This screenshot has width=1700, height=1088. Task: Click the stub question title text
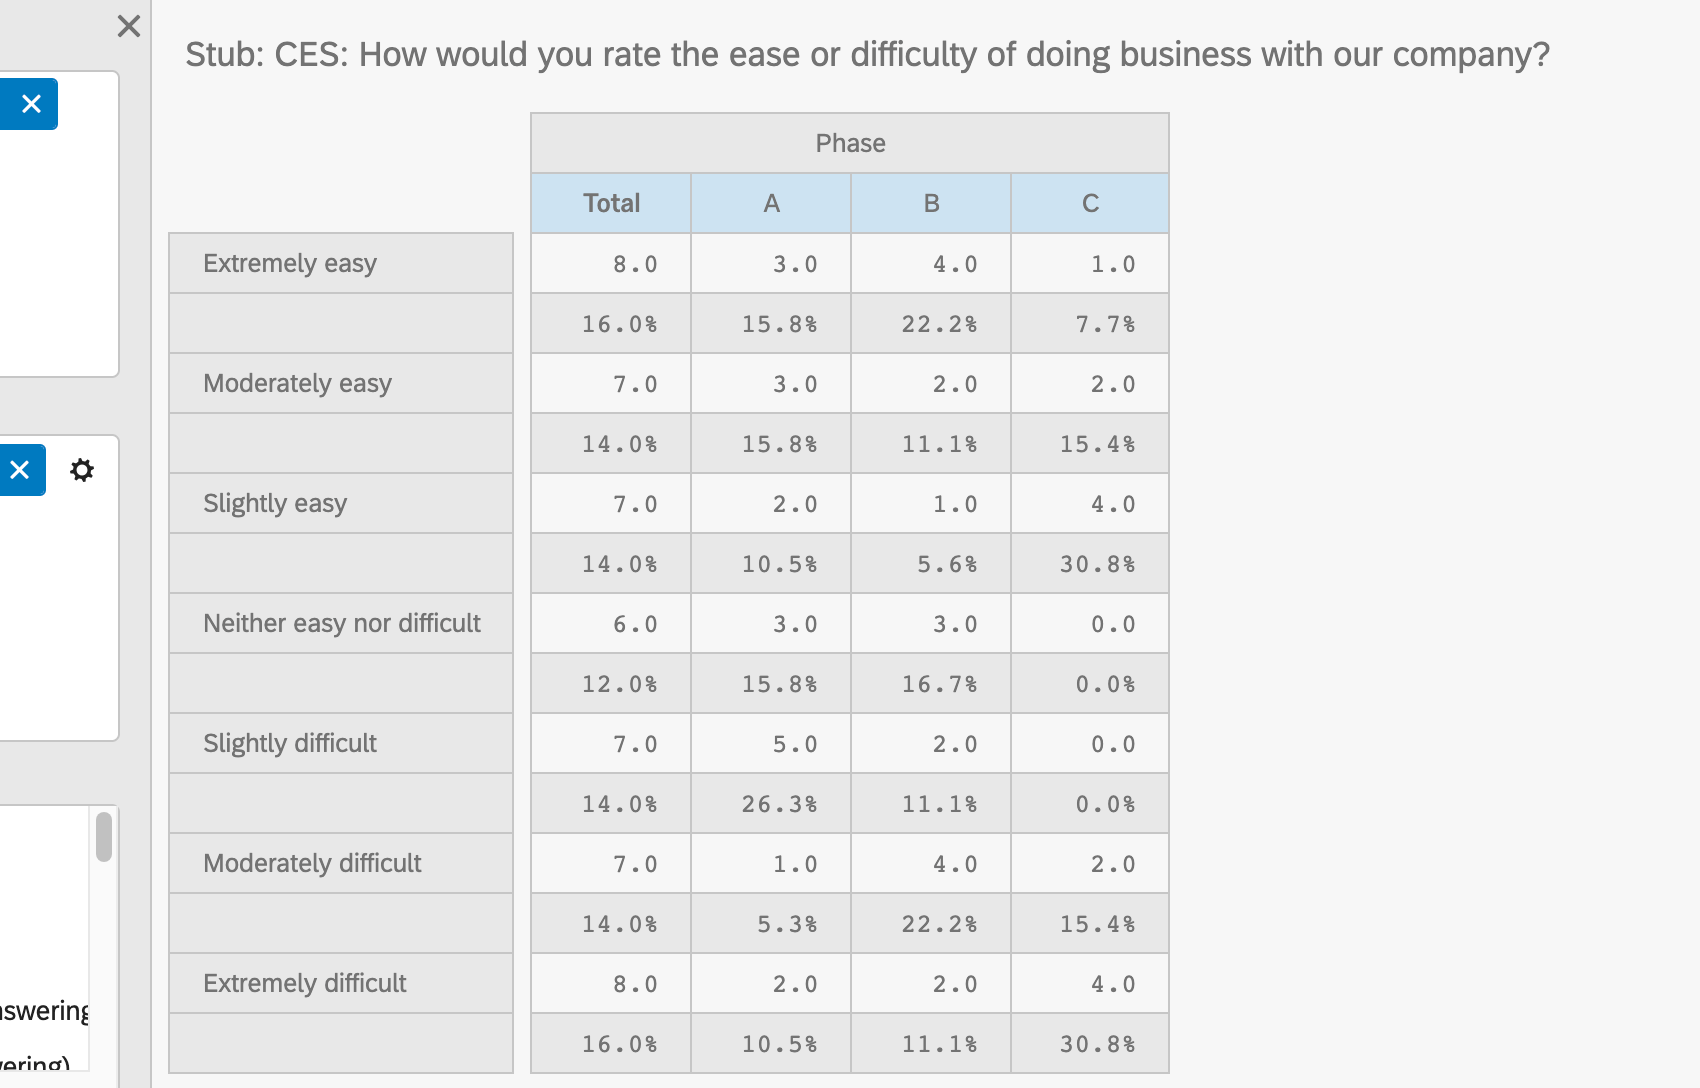(x=867, y=54)
